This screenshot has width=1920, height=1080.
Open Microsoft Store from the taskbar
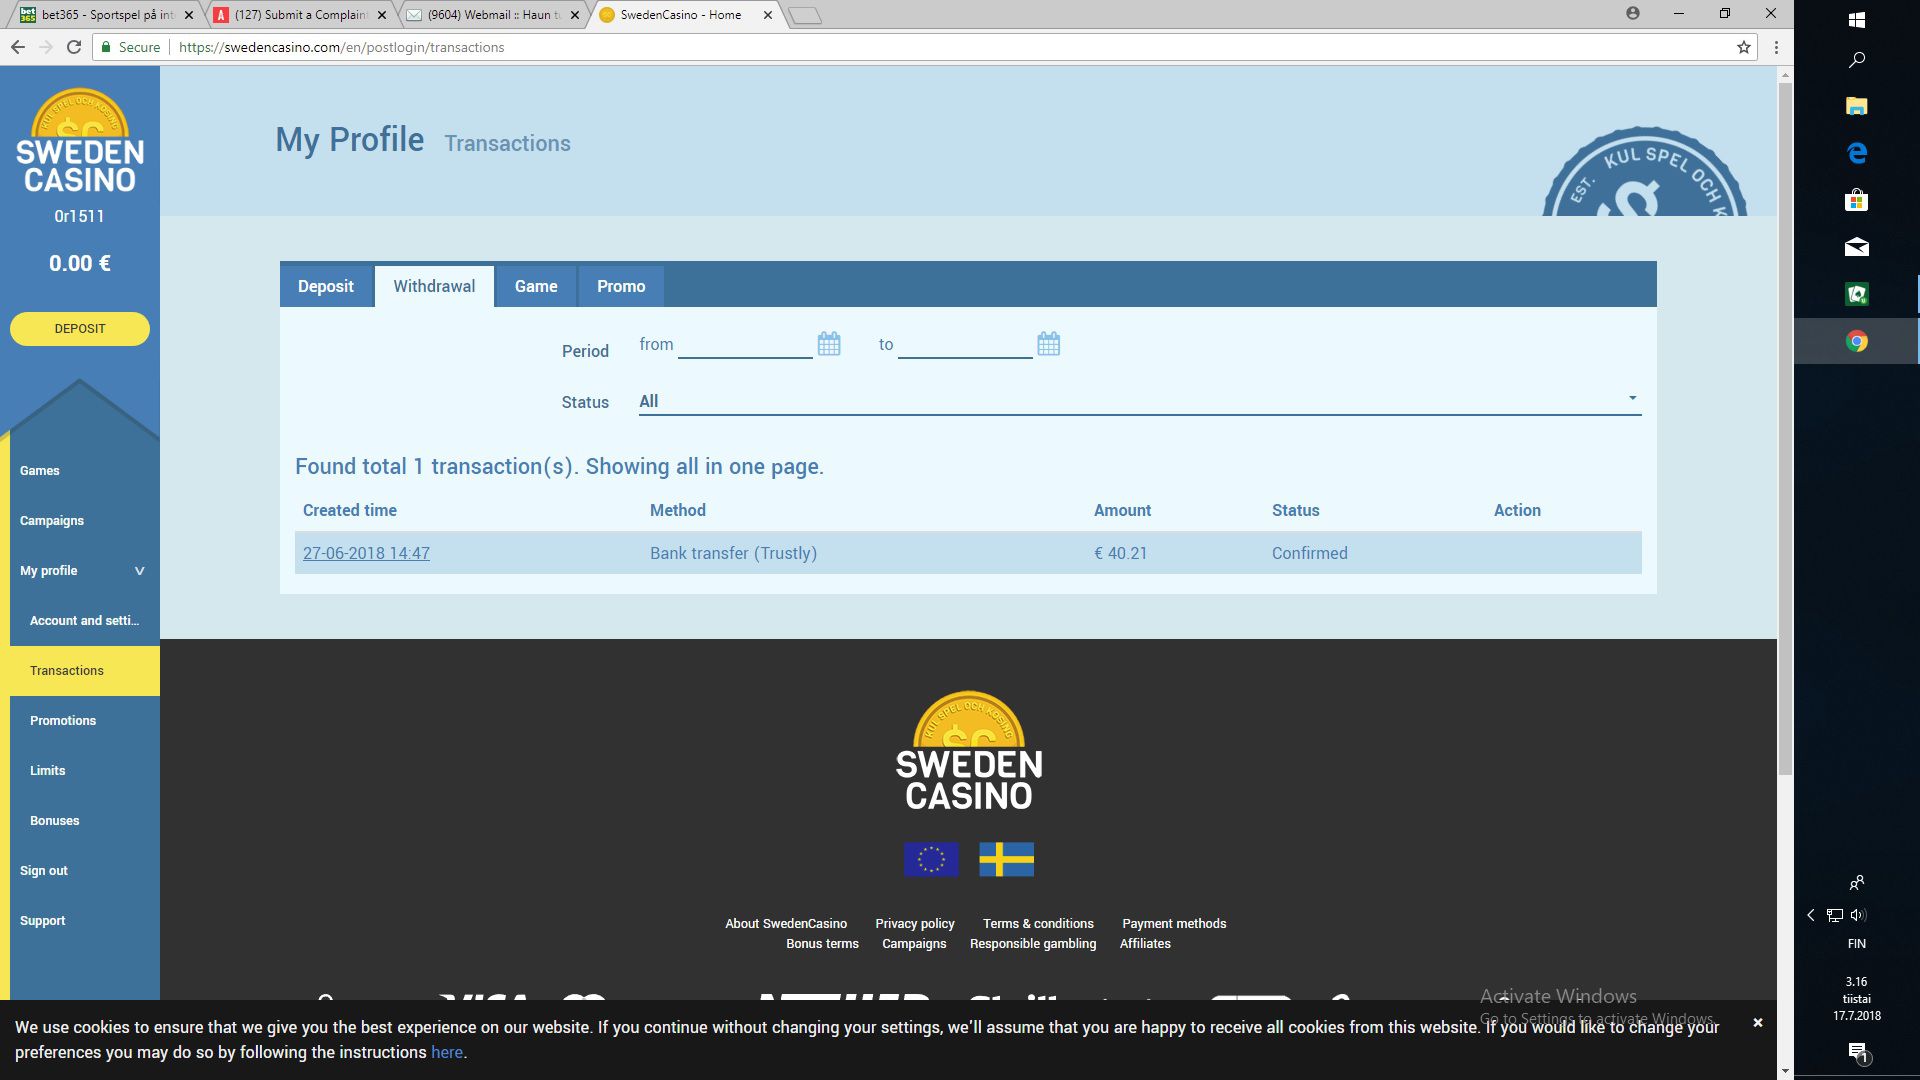[1857, 200]
